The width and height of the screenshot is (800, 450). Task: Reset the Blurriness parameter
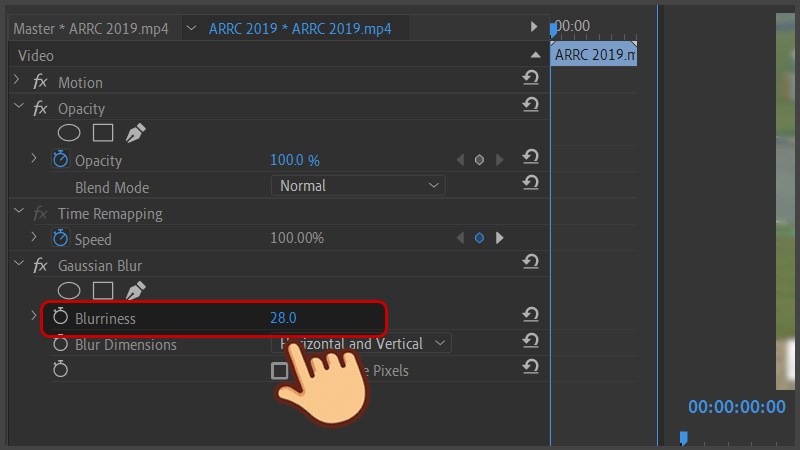[x=531, y=314]
